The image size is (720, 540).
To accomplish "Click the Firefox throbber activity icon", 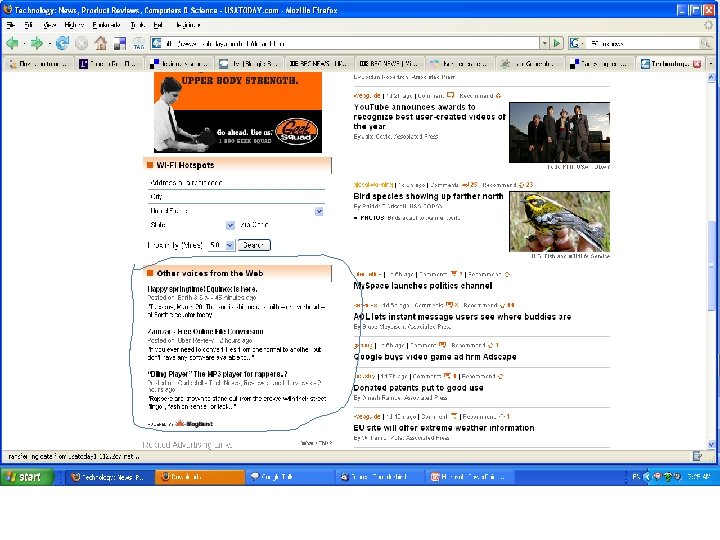I will coord(709,25).
